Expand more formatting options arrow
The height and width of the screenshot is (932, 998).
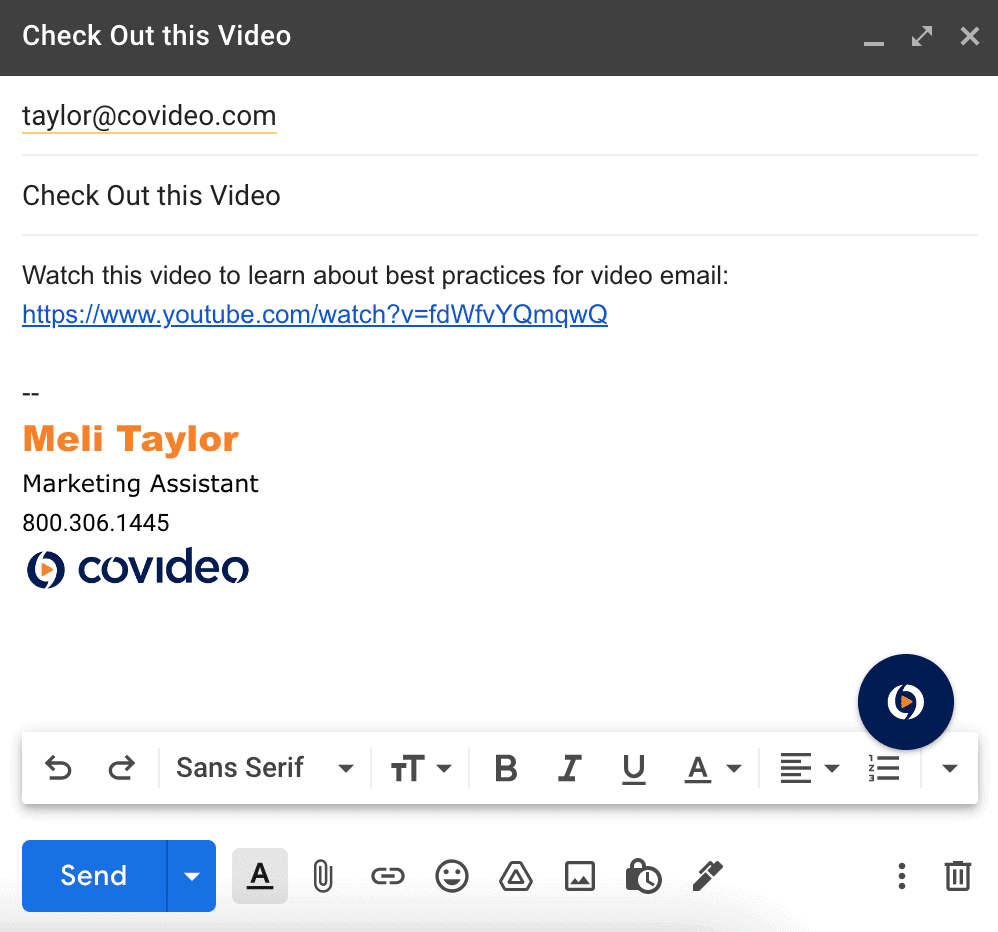pyautogui.click(x=950, y=768)
